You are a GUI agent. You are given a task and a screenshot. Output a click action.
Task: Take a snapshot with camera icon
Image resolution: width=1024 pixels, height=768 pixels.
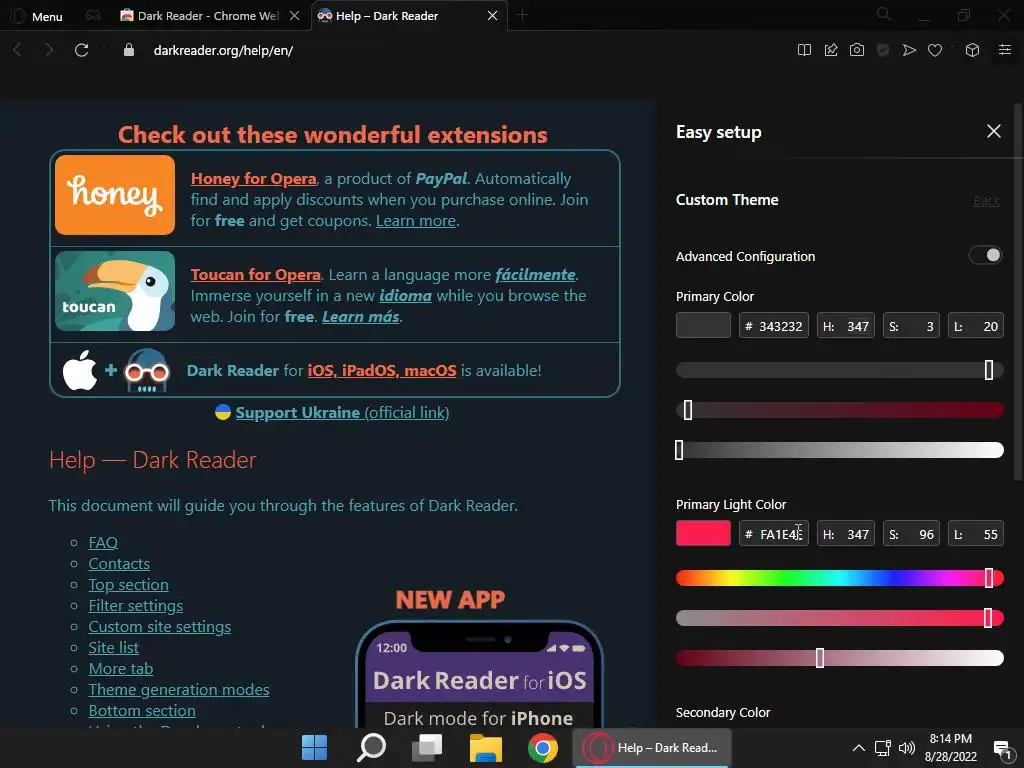coord(857,50)
